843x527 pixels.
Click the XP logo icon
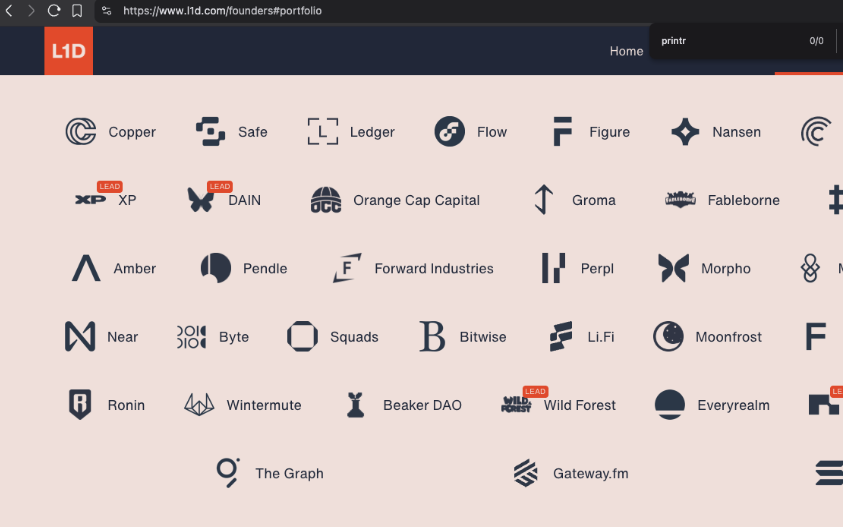90,200
